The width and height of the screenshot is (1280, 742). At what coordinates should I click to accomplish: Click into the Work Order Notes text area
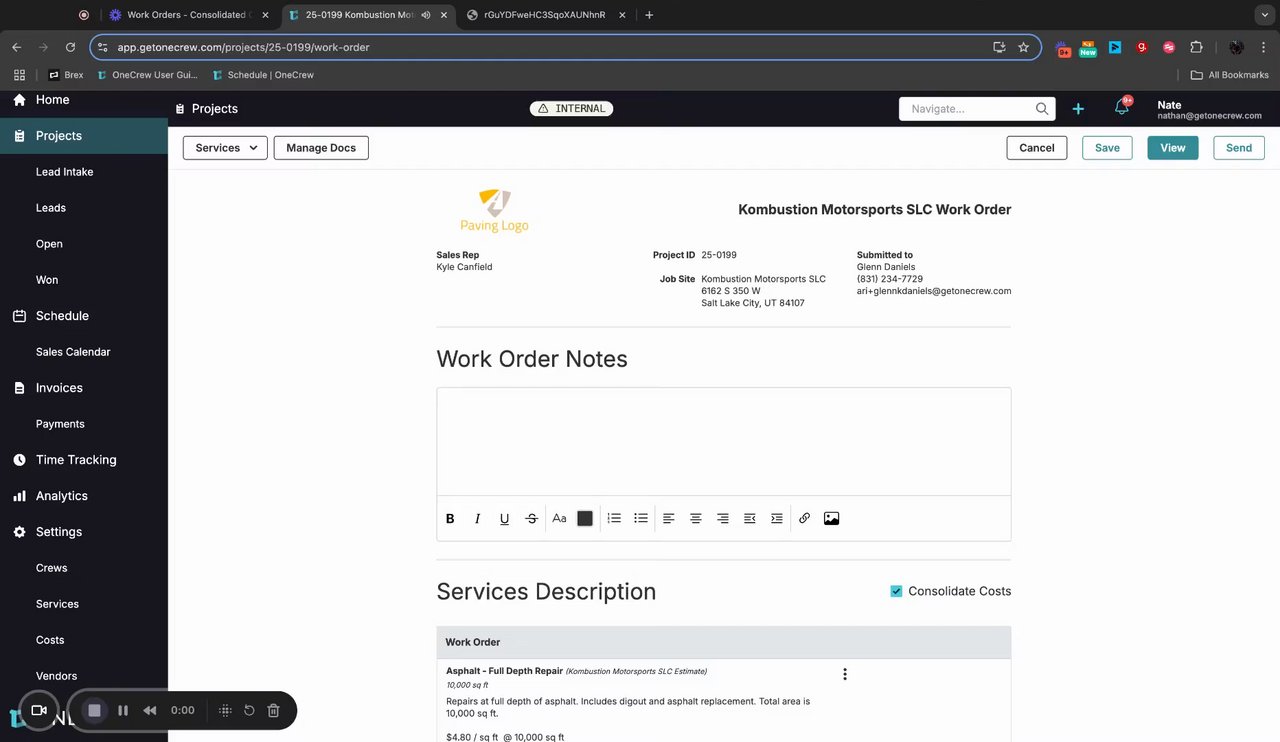(x=723, y=441)
